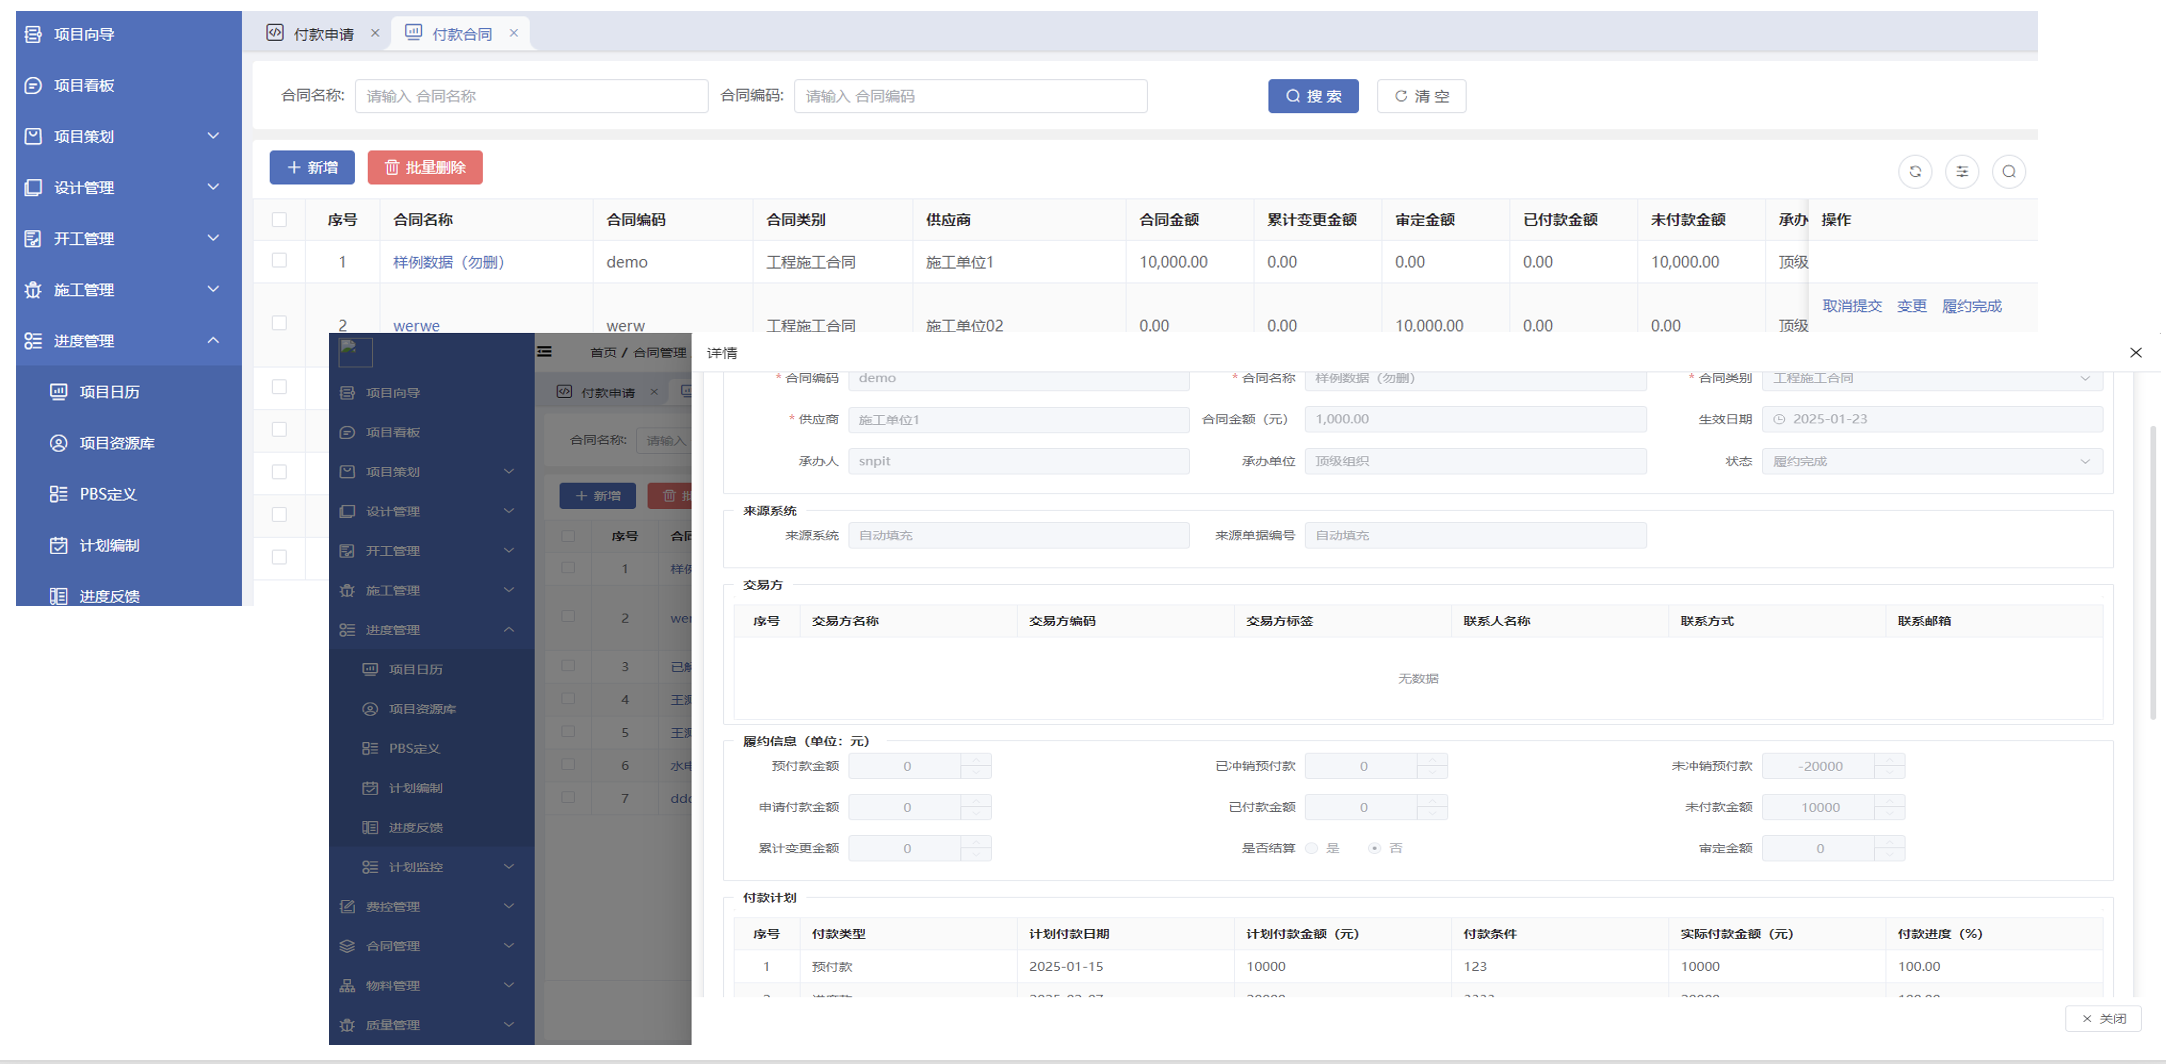The height and width of the screenshot is (1064, 2166).
Task: Click the 项目日历 calendar icon in top-left sidebar
Action: click(59, 392)
